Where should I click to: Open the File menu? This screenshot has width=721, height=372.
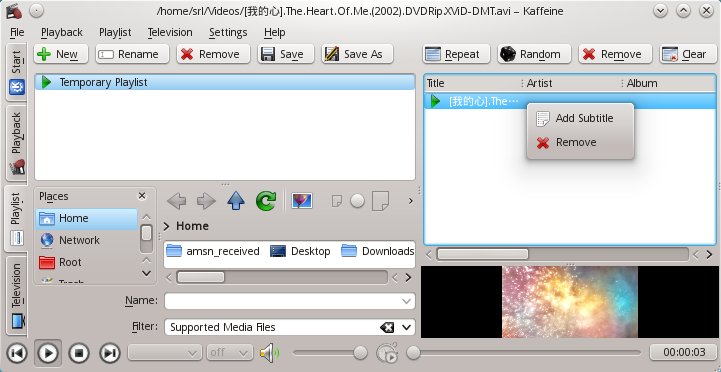[x=17, y=32]
